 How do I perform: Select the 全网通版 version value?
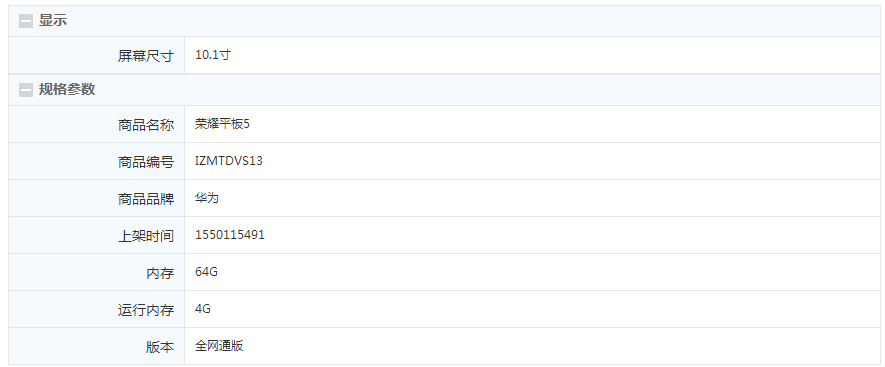pos(219,346)
